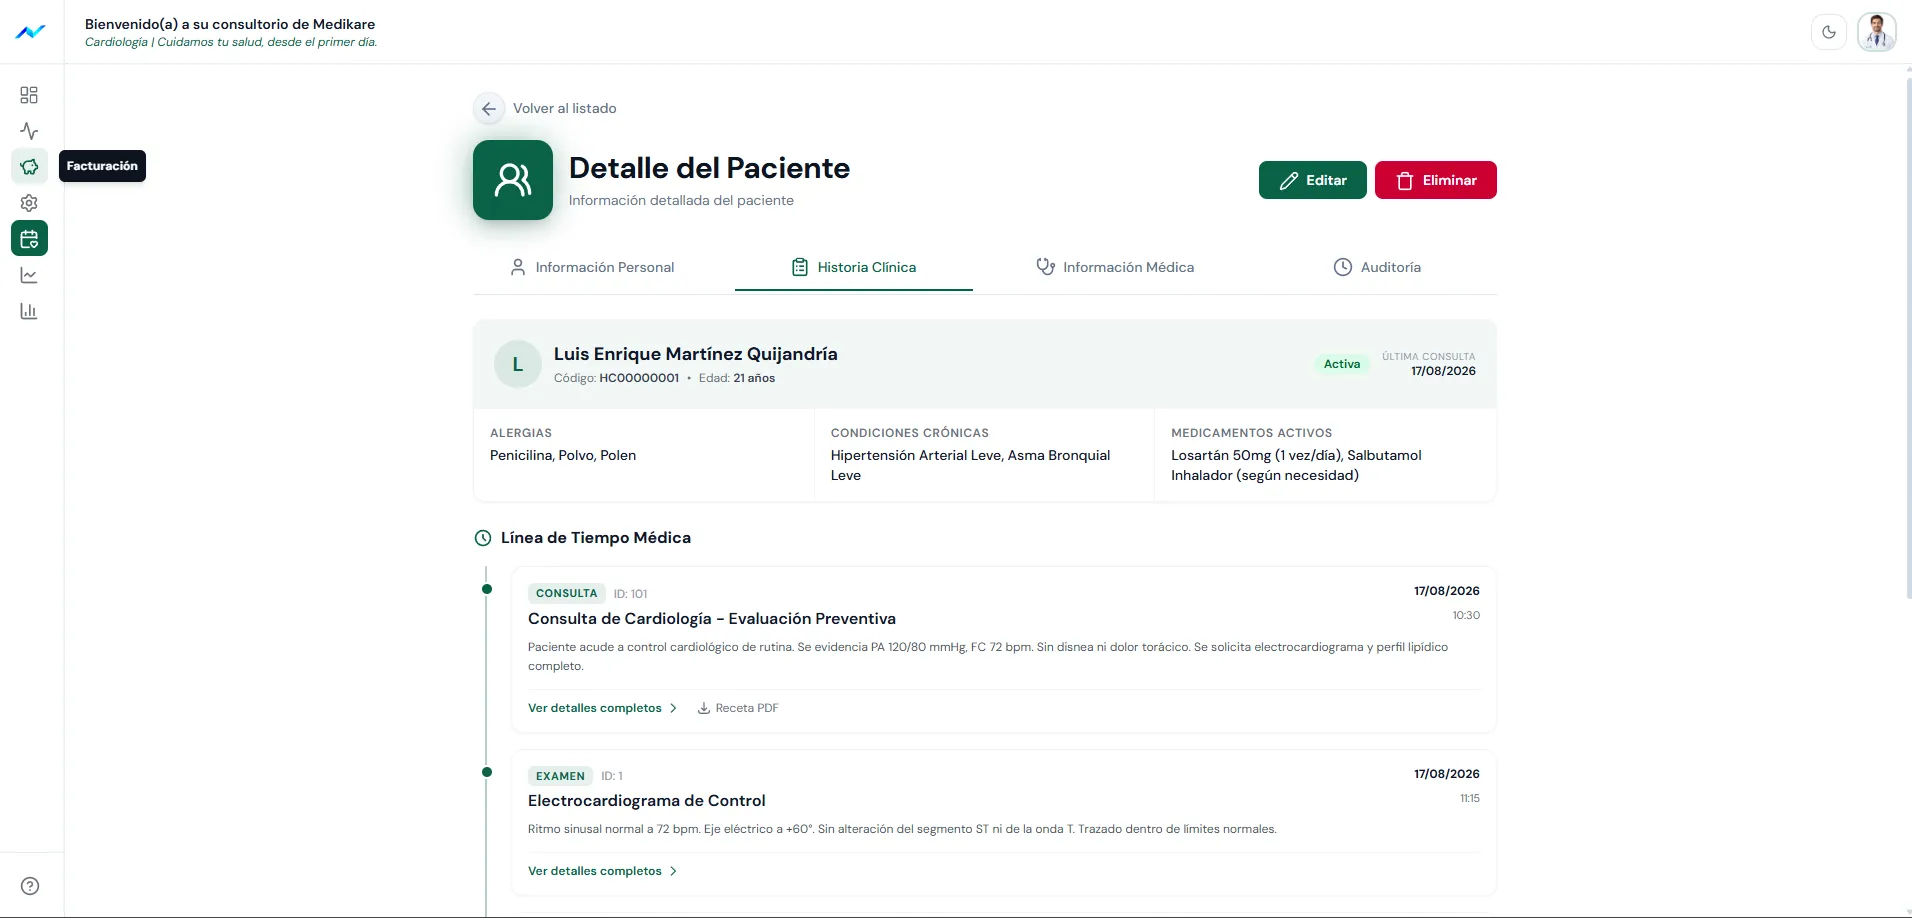Open the help question mark icon
The height and width of the screenshot is (918, 1912).
pos(30,886)
